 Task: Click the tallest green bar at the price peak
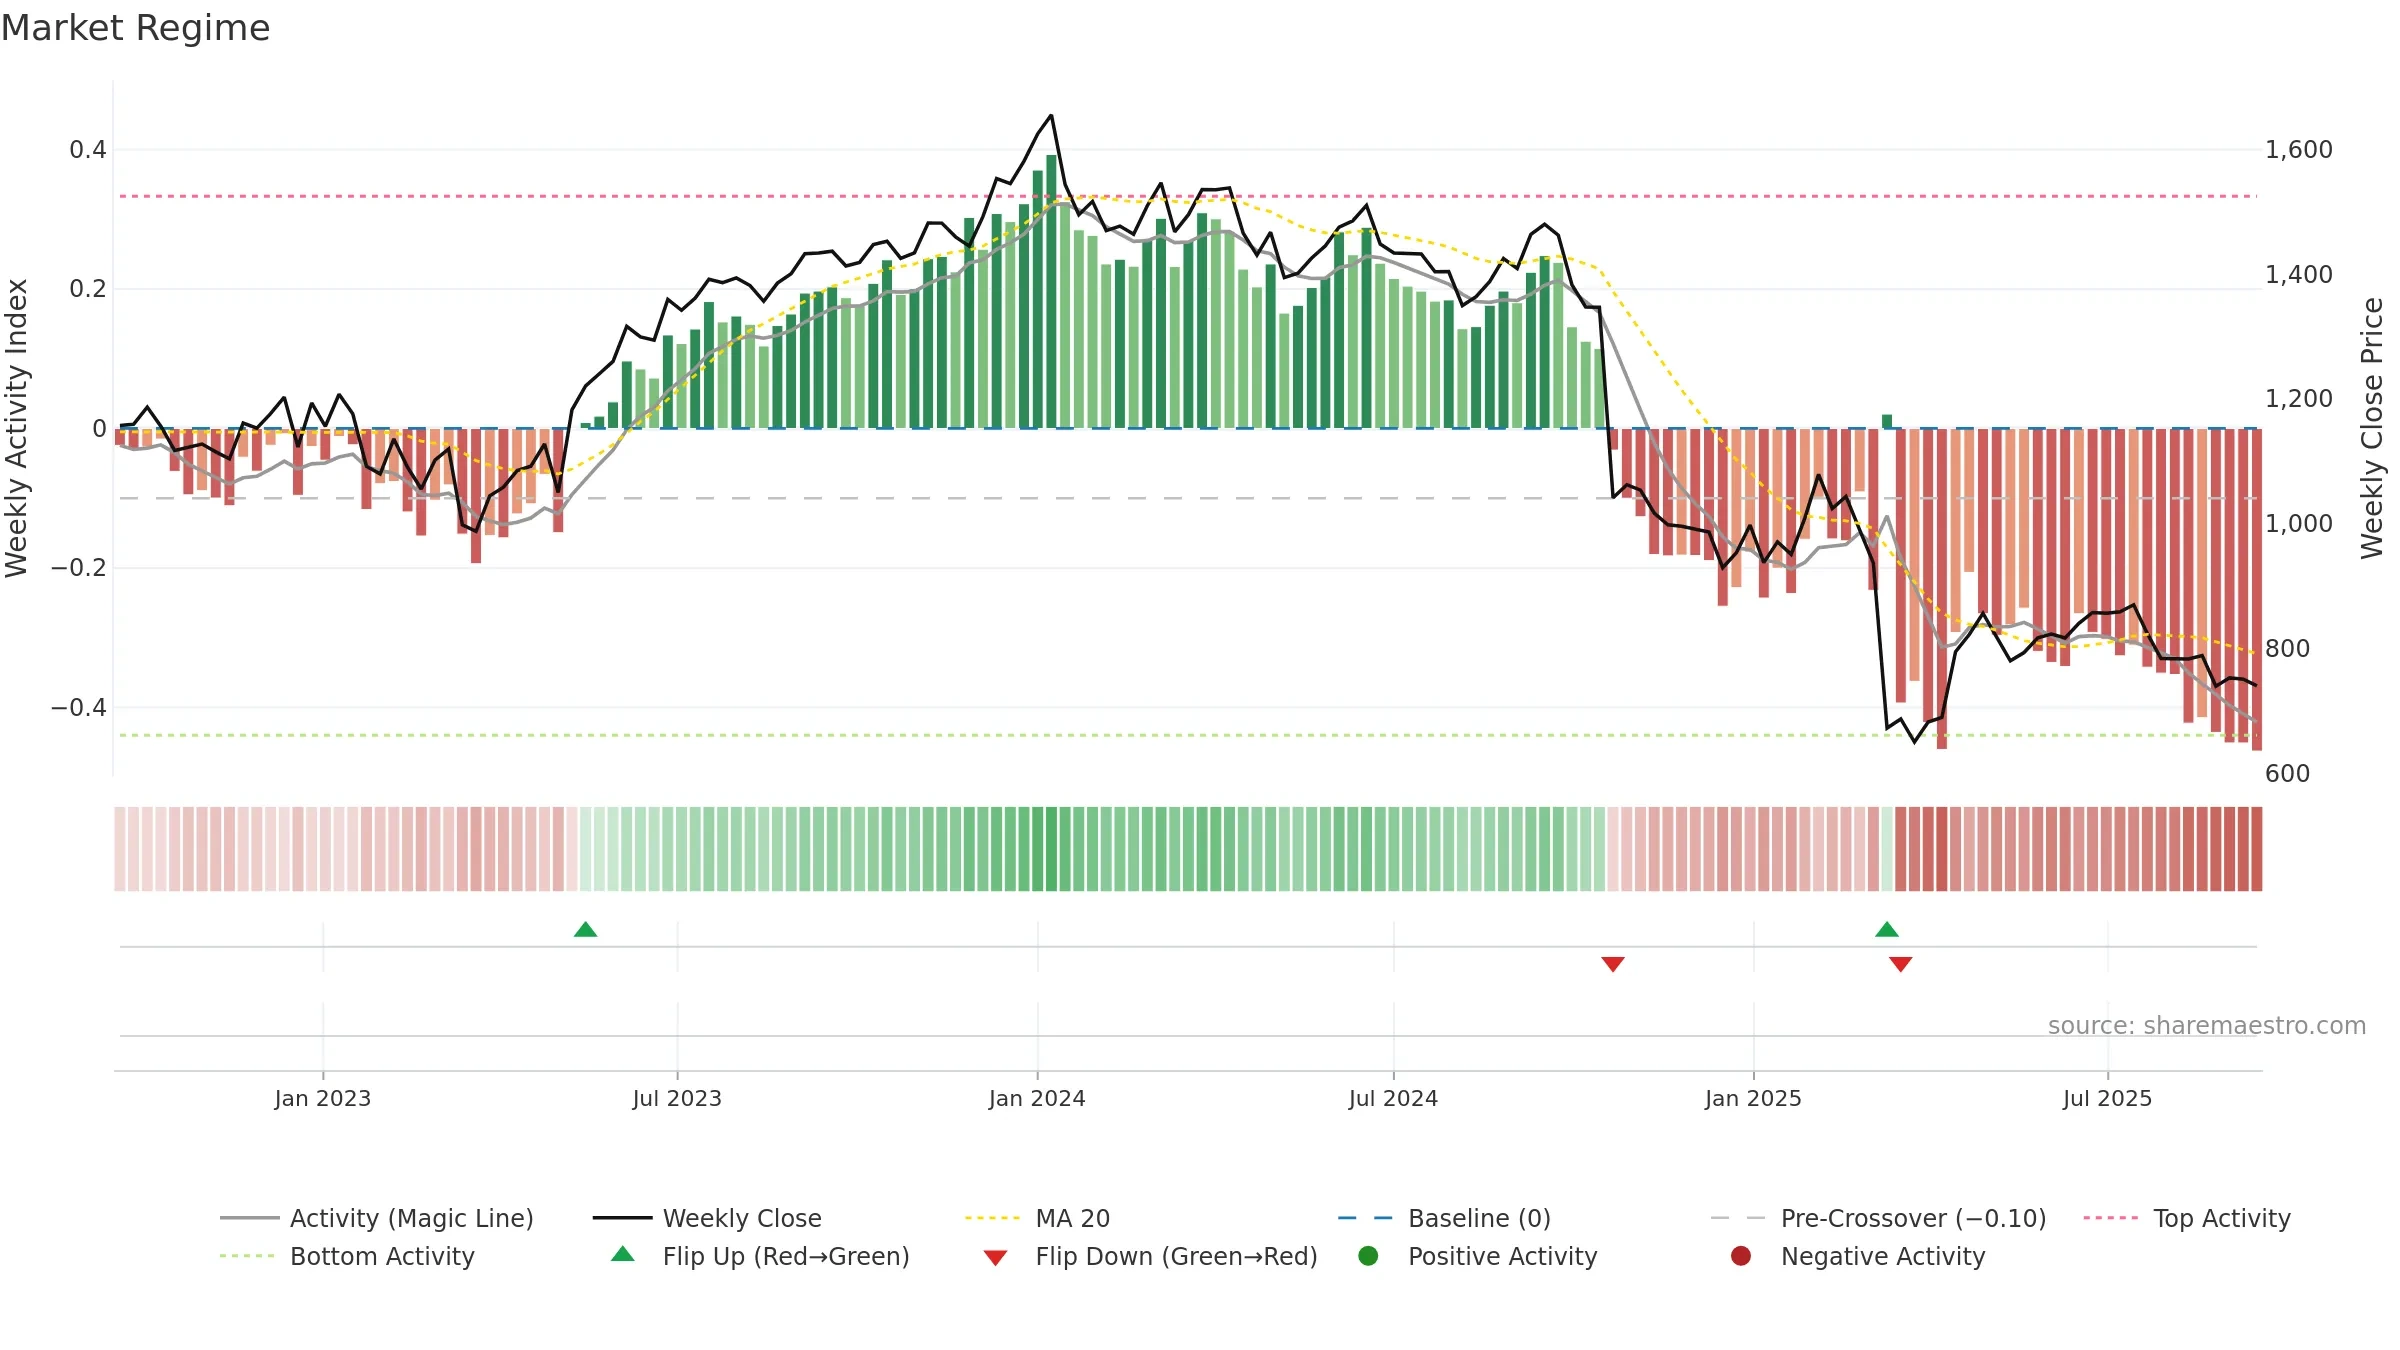coord(1051,291)
